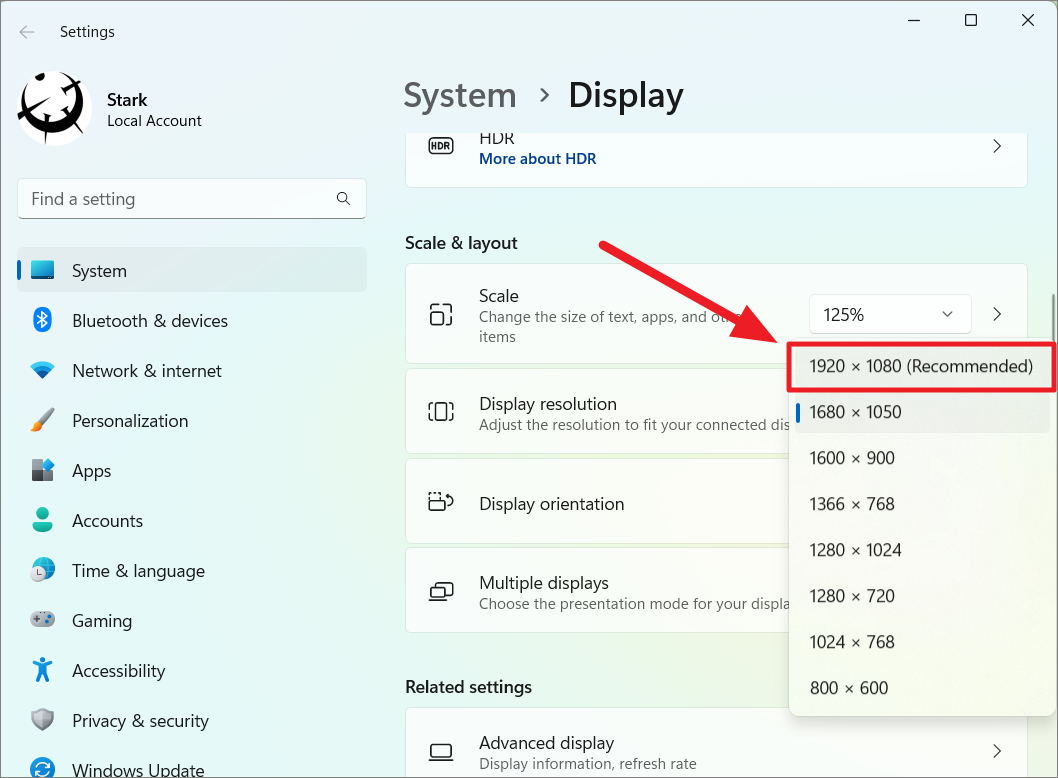Open the Accounts settings icon
The height and width of the screenshot is (778, 1058).
(x=42, y=520)
